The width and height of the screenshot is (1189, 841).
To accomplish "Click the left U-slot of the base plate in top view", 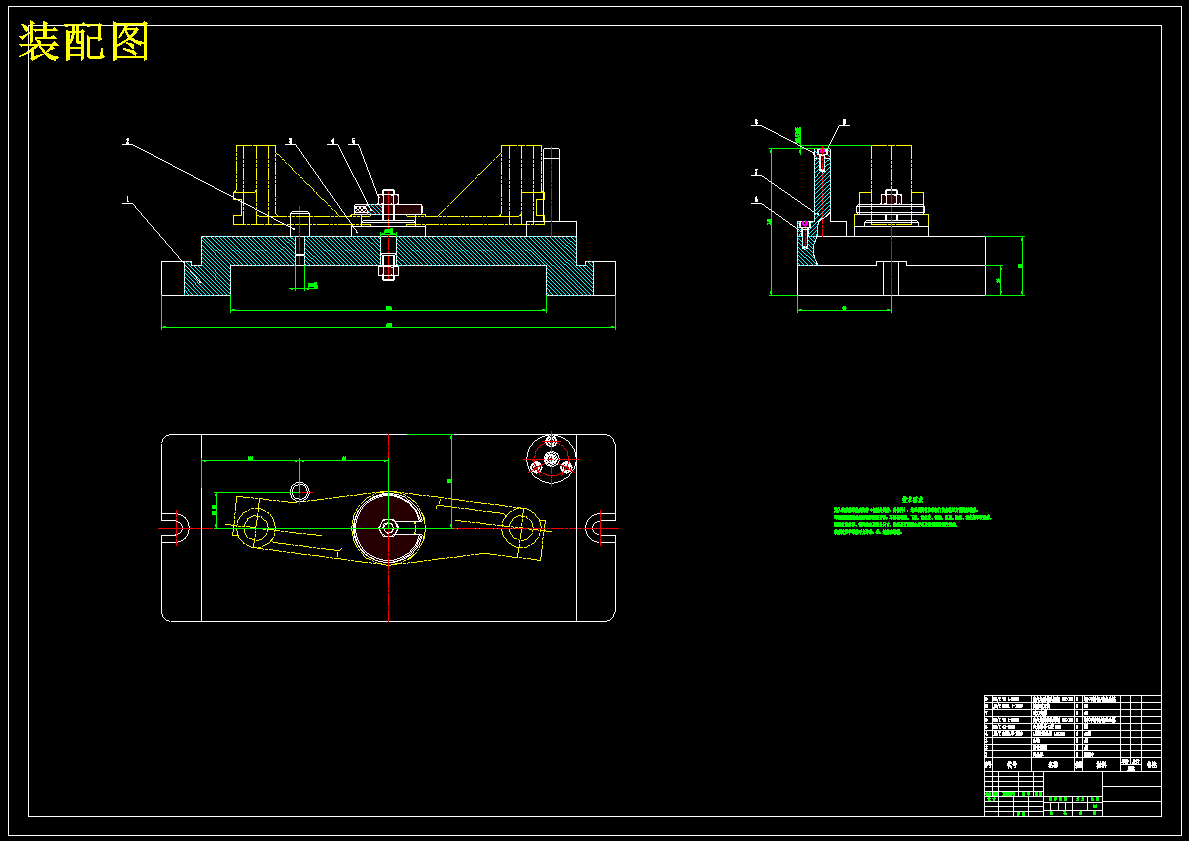I will tap(175, 528).
